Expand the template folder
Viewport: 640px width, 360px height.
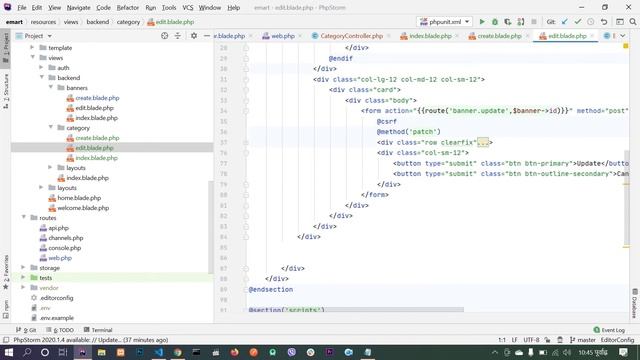click(x=32, y=47)
